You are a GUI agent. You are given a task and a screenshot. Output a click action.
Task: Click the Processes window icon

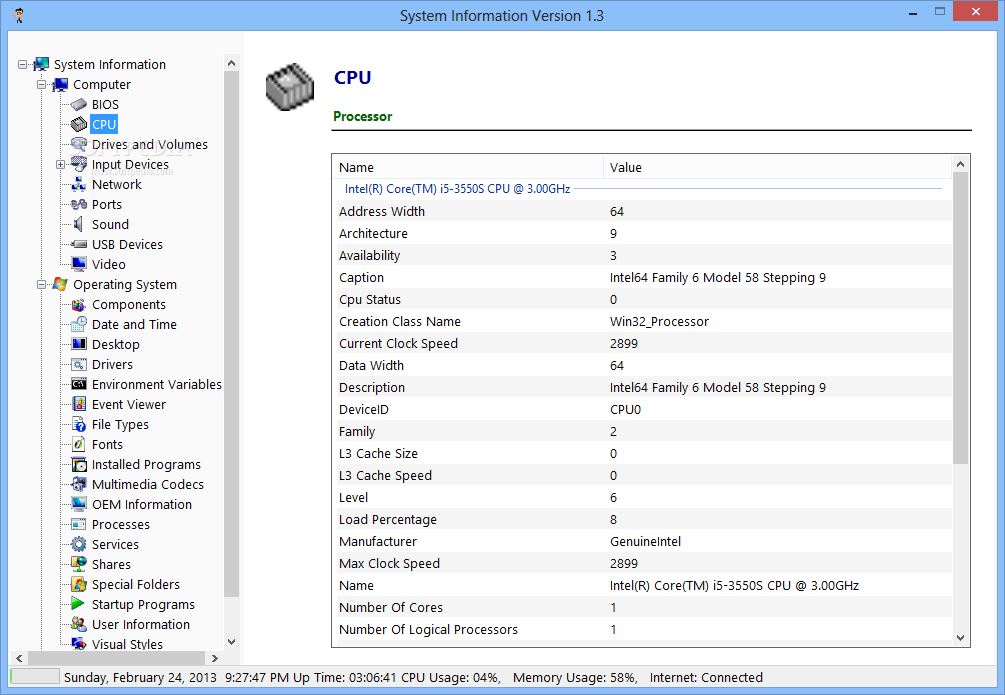[78, 524]
